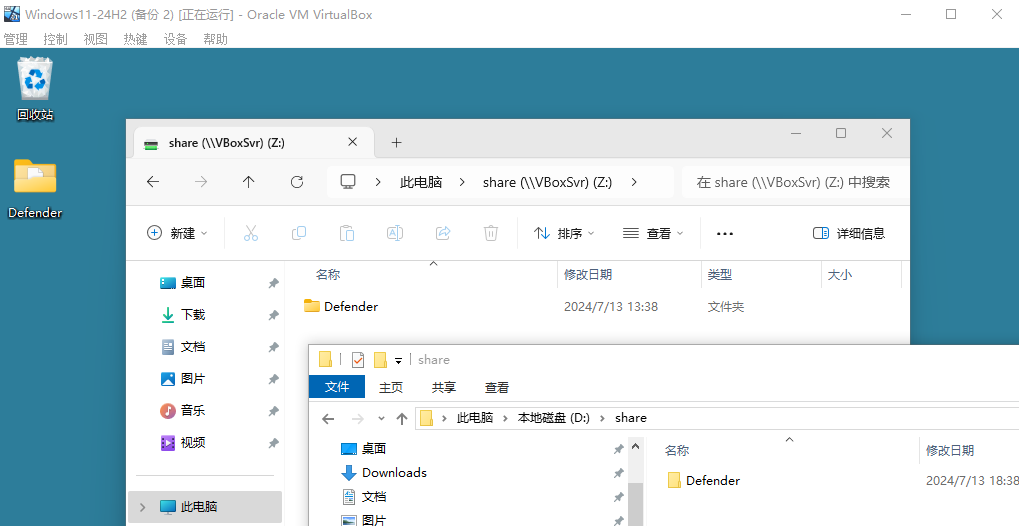Expand chevron after share (Z:) breadcrumb
The height and width of the screenshot is (526, 1019).
point(634,182)
